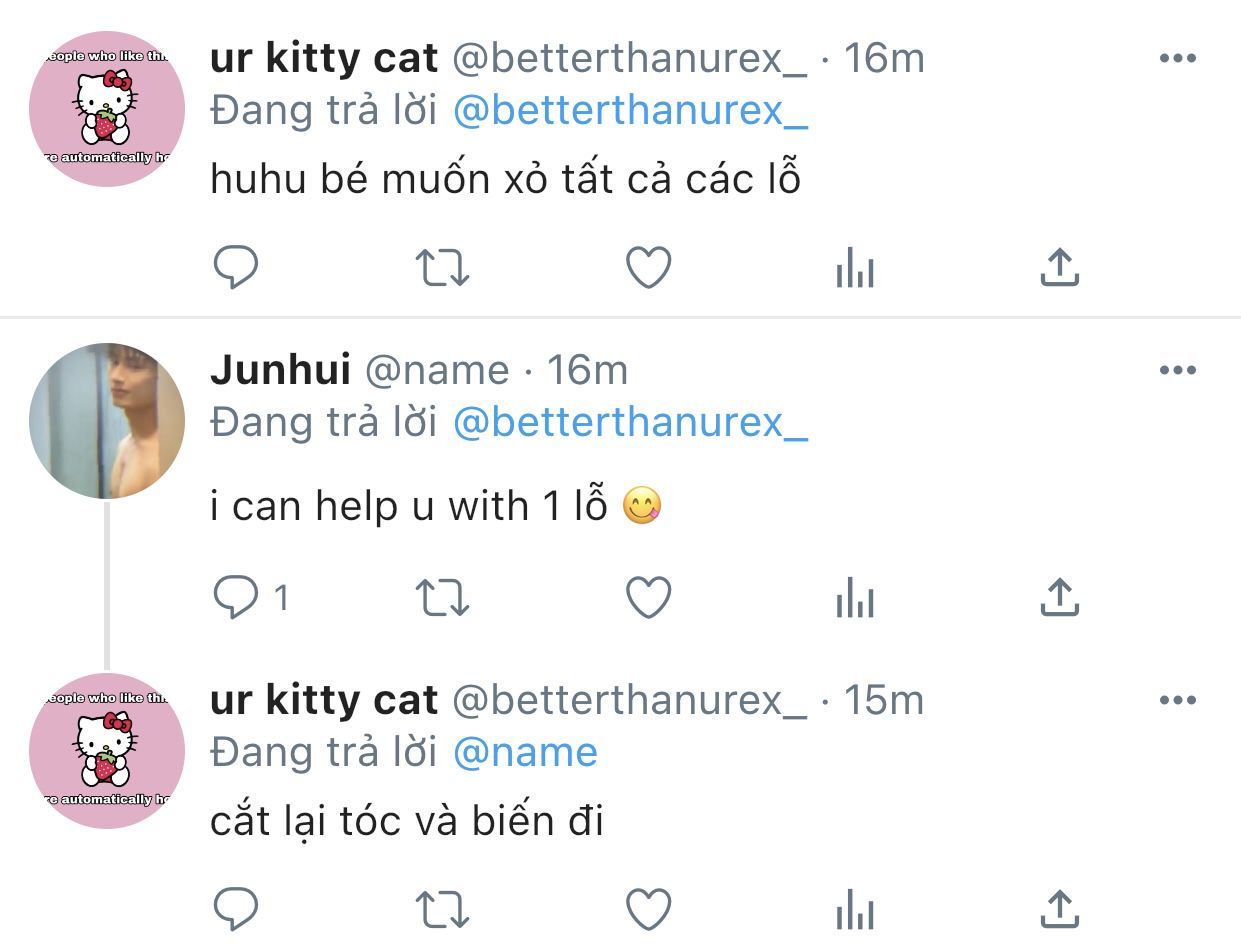Open Junhui's profile via display name
Image resolution: width=1241 pixels, height=950 pixels.
[x=280, y=371]
